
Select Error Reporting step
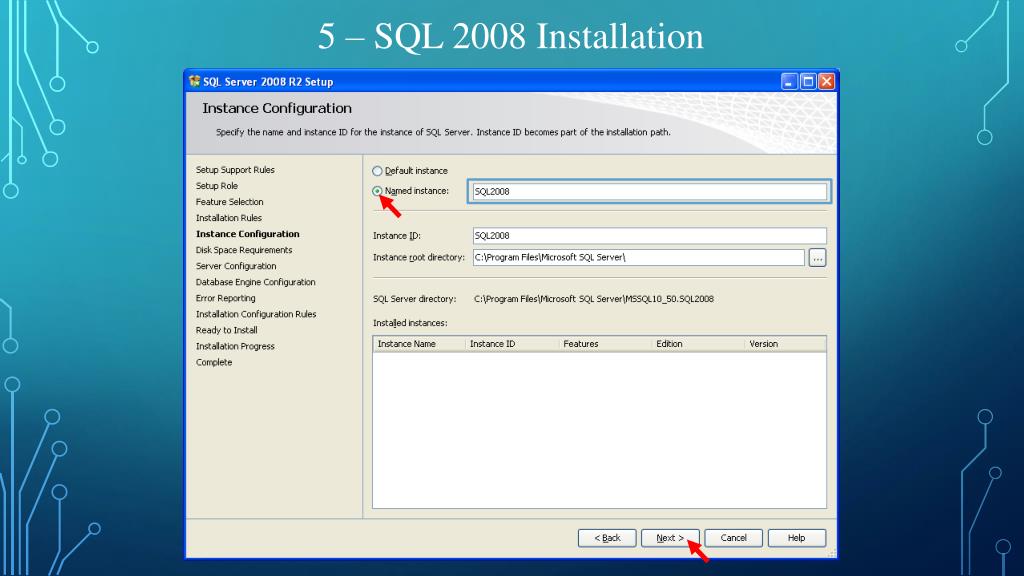click(225, 298)
